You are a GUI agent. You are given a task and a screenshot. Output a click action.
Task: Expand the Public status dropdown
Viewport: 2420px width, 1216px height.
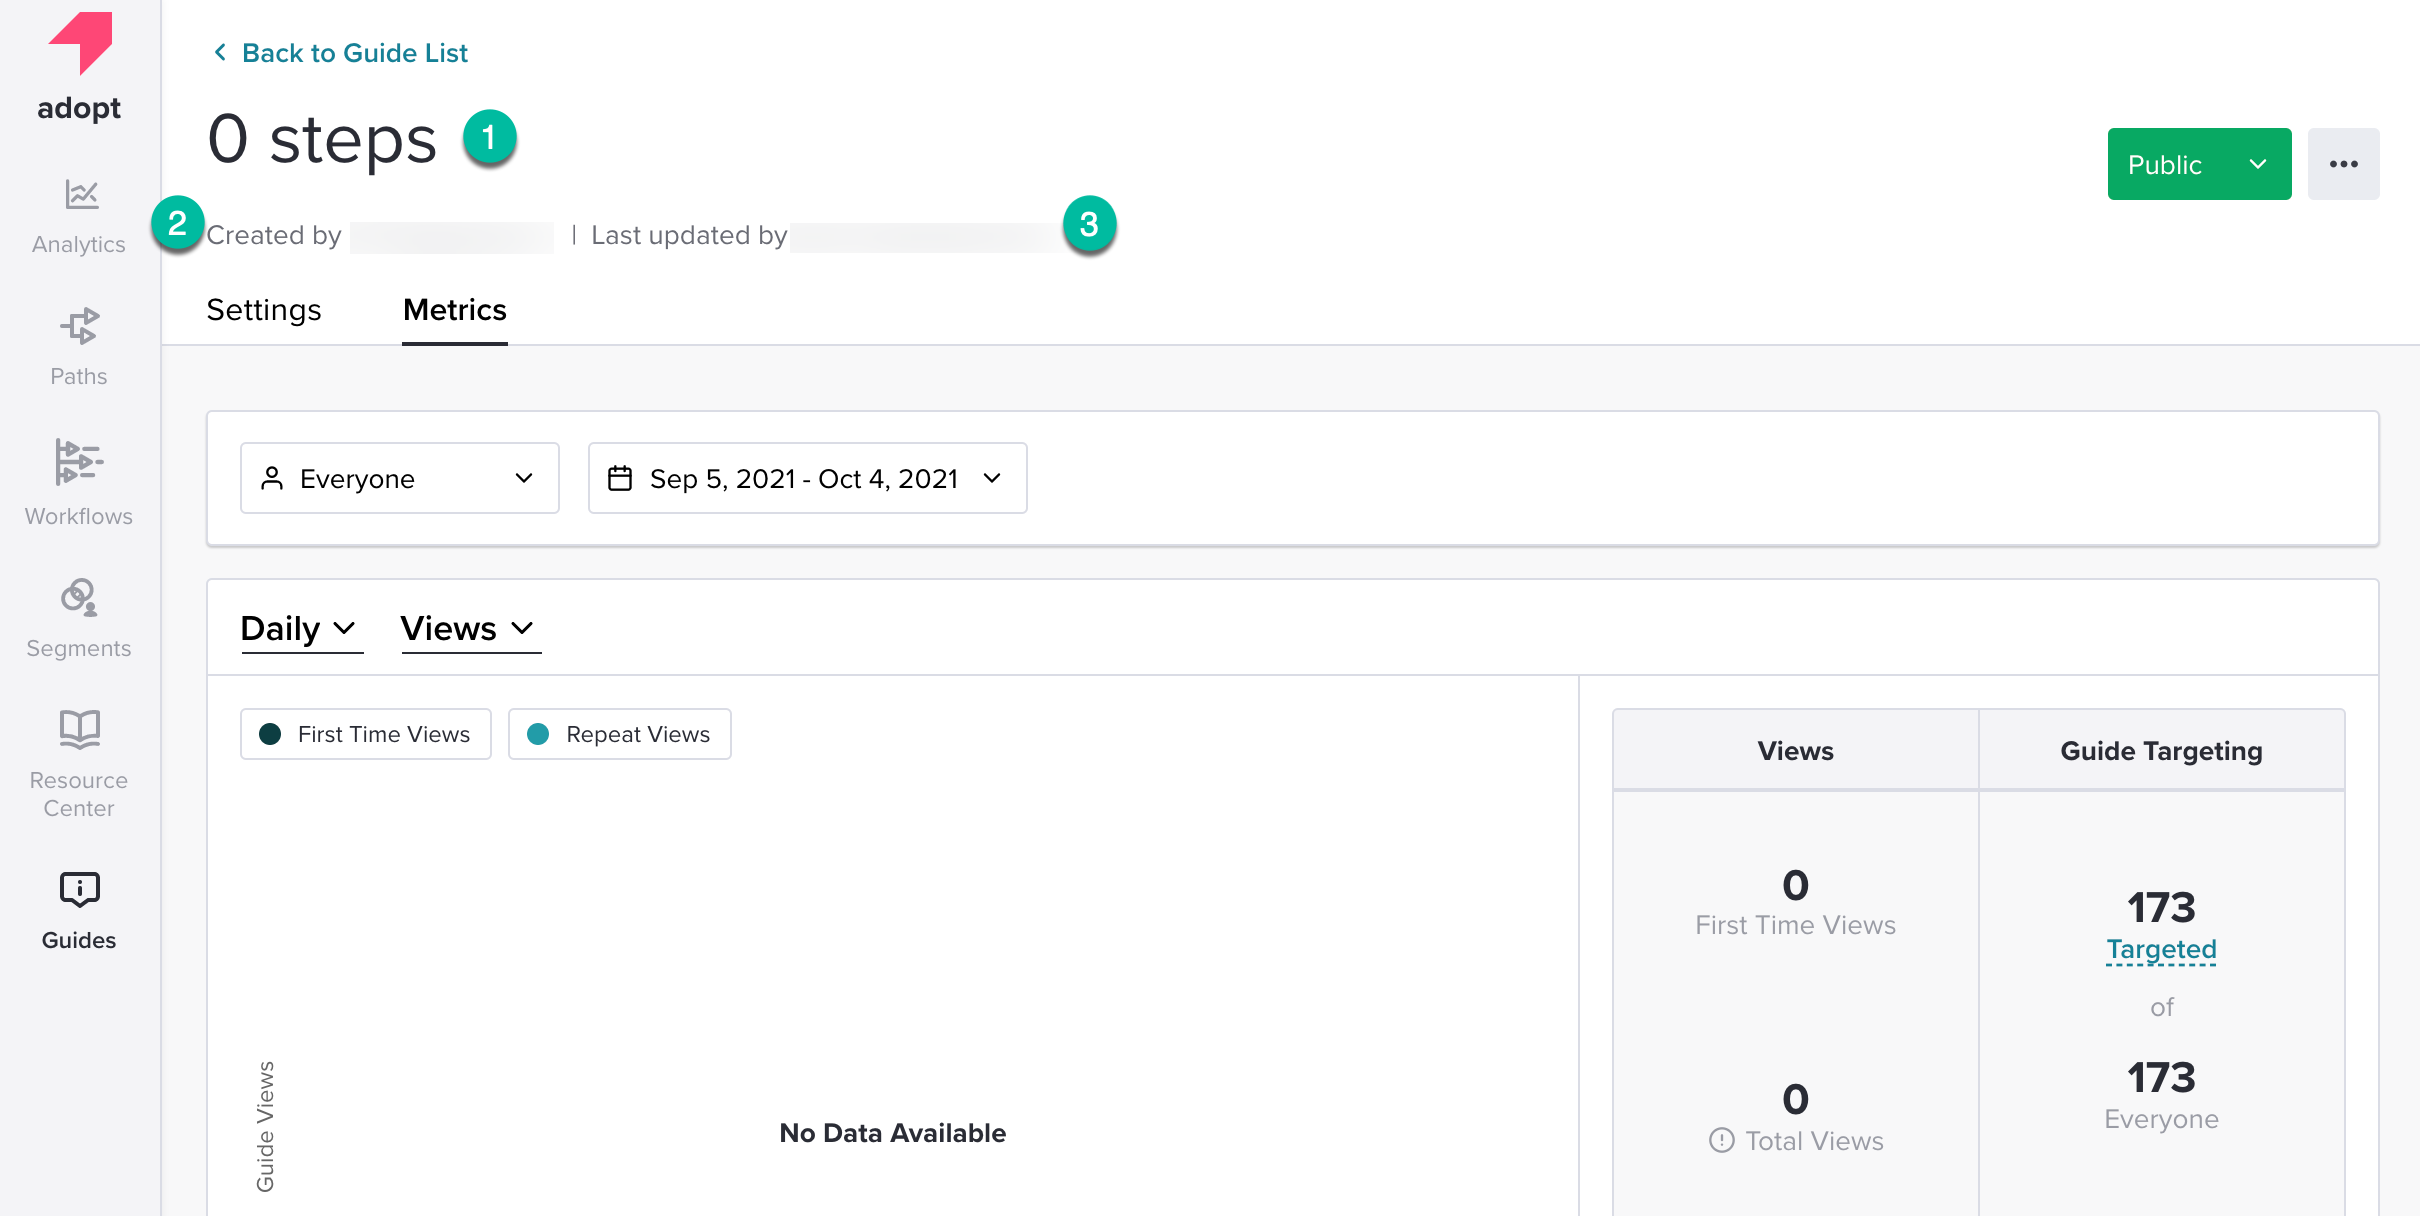coord(2199,164)
